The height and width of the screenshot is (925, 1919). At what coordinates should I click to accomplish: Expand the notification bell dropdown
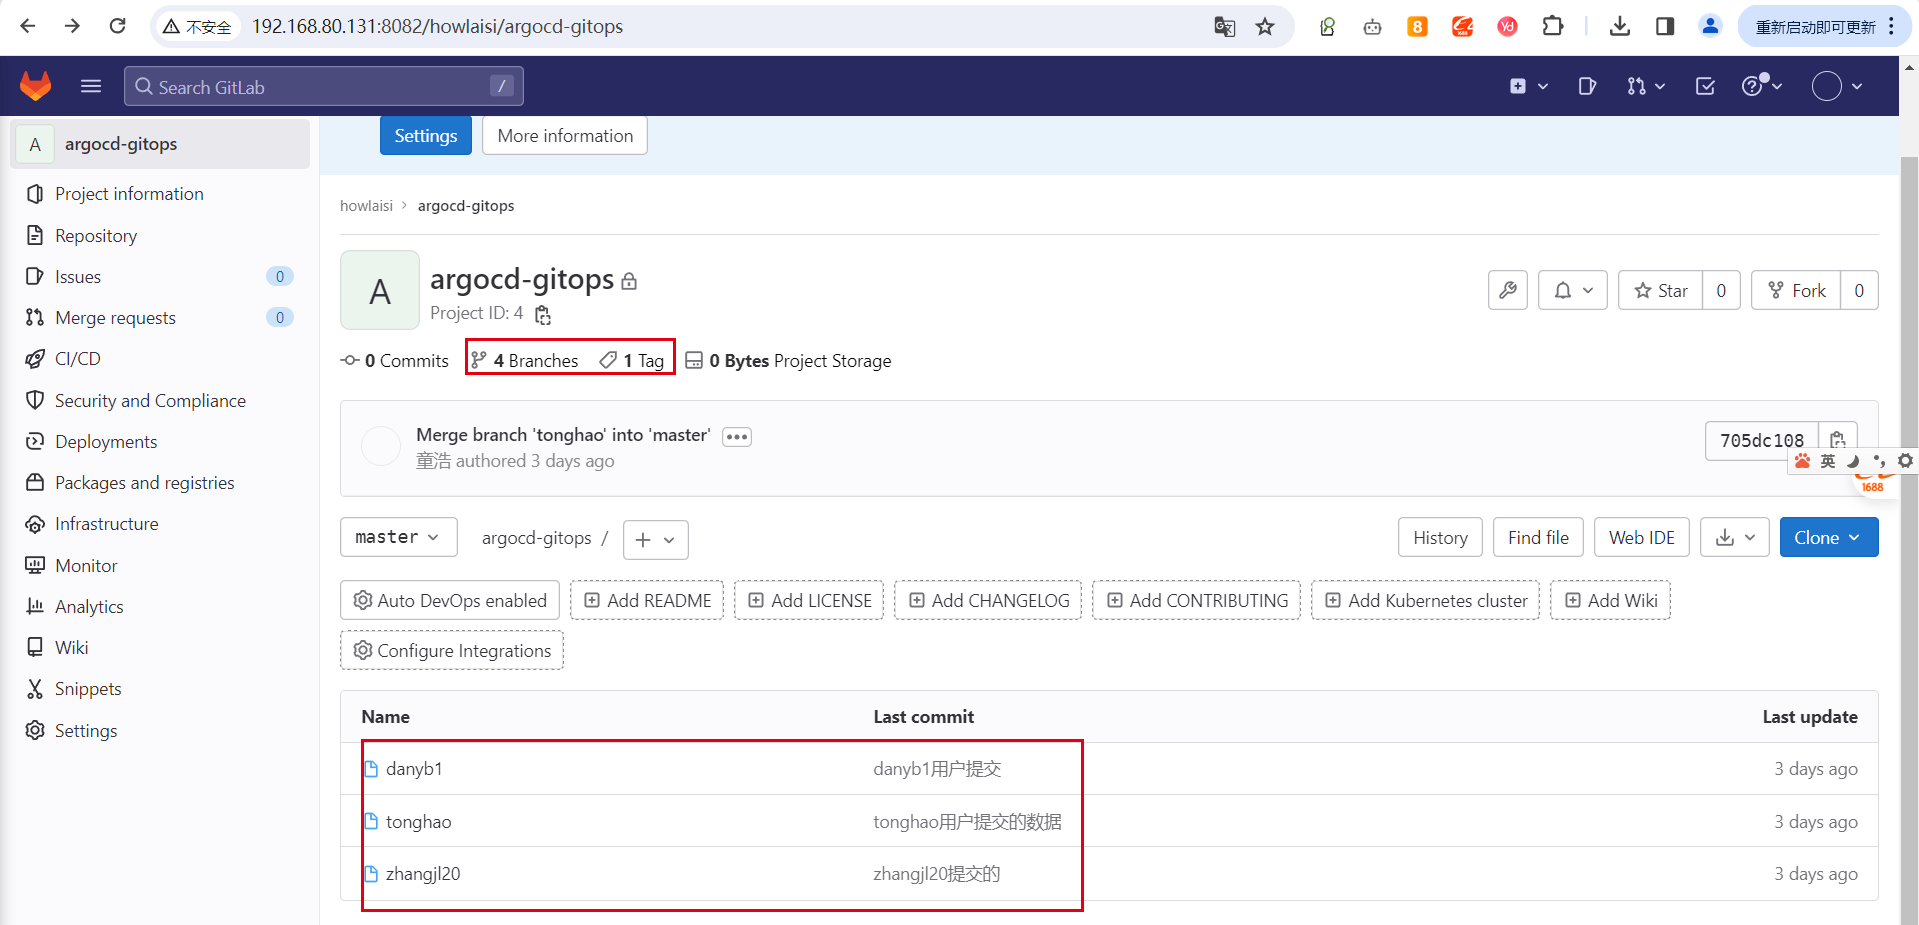click(1572, 290)
